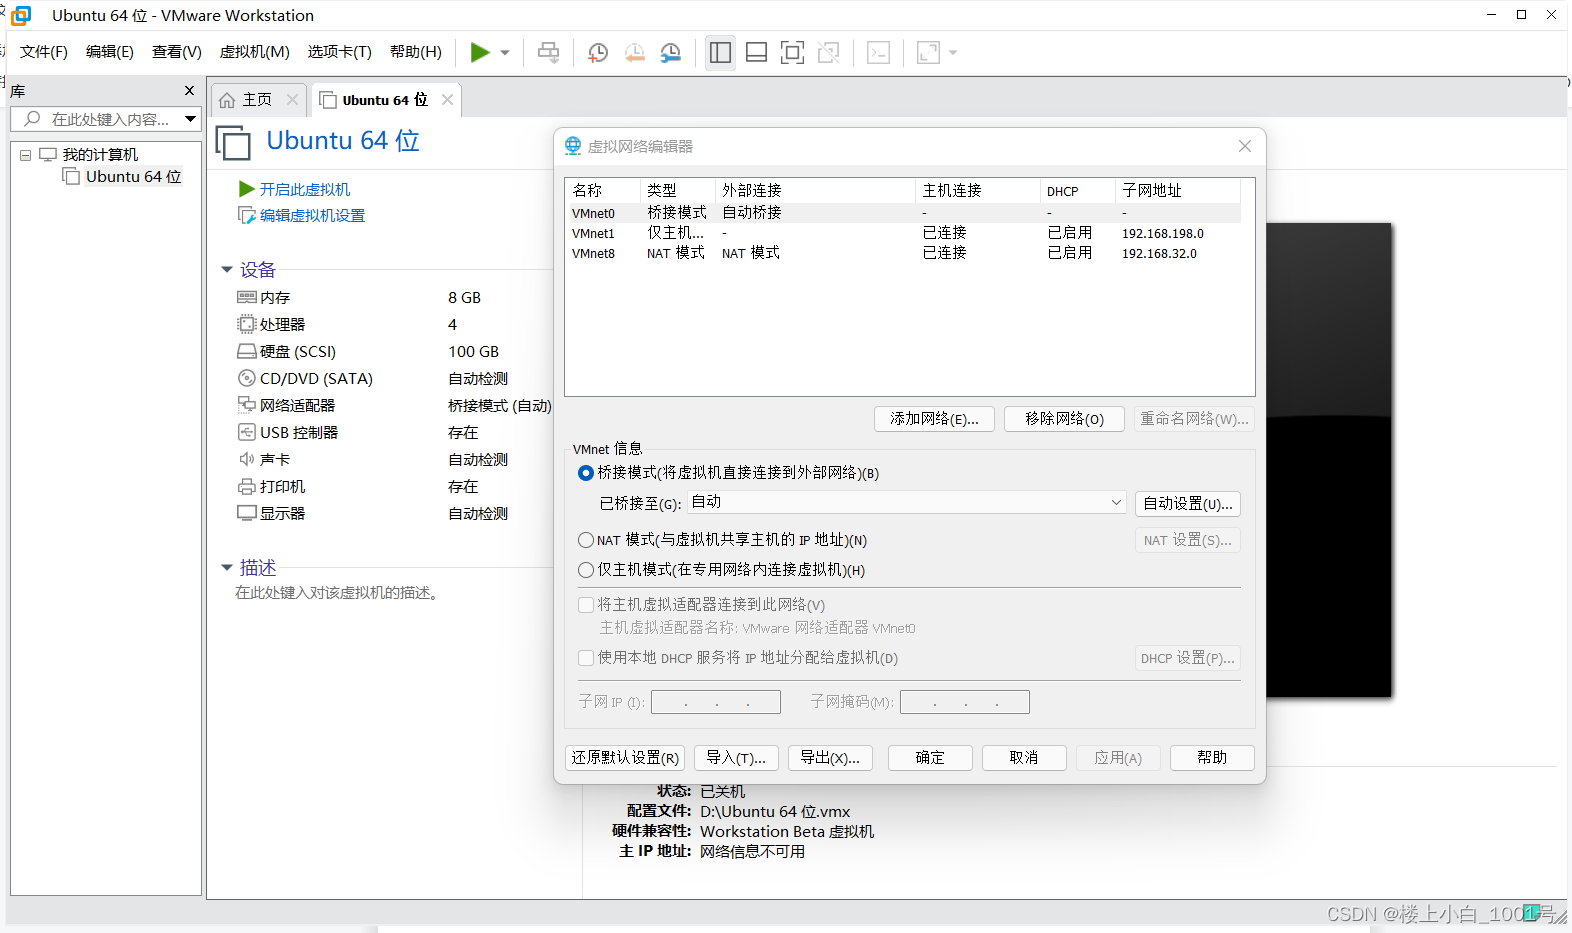
Task: Click 取消 in network editor
Action: (1024, 758)
